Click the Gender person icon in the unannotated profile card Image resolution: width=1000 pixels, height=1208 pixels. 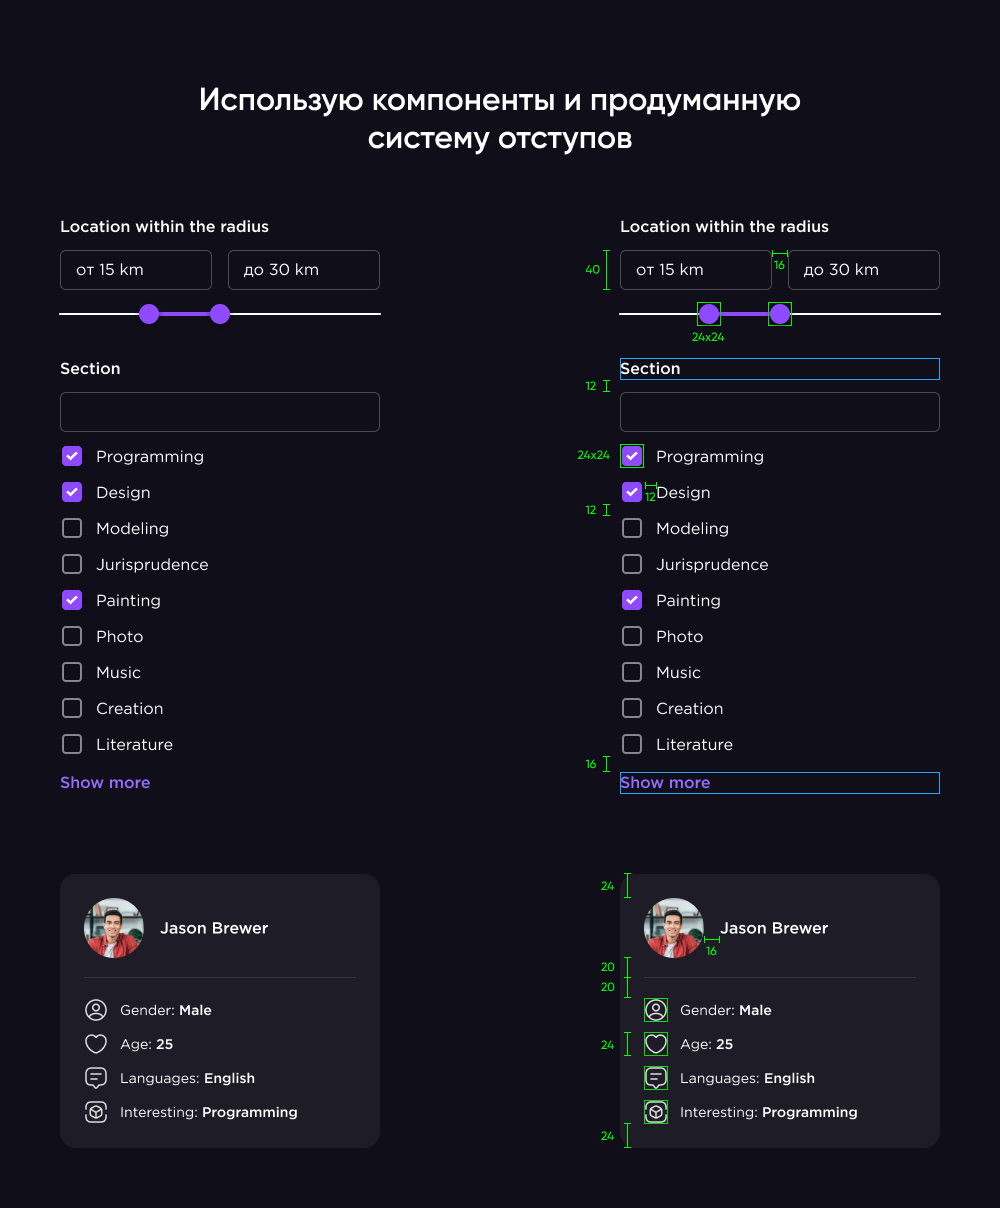[x=96, y=1010]
